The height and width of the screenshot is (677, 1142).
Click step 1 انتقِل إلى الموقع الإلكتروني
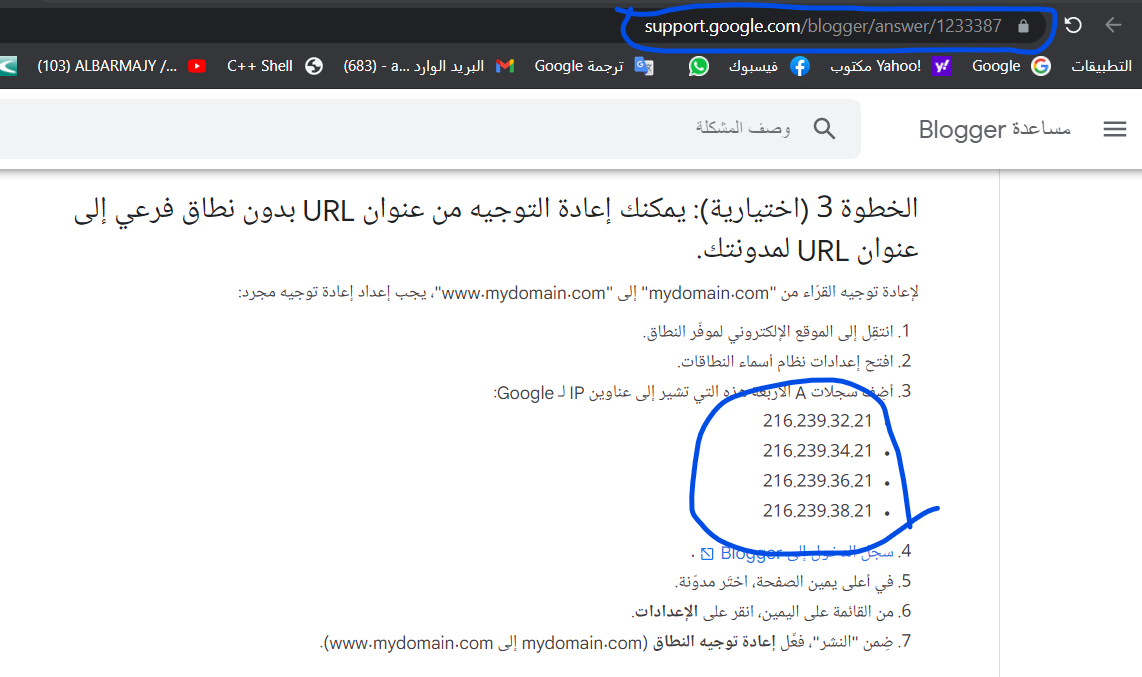(769, 331)
